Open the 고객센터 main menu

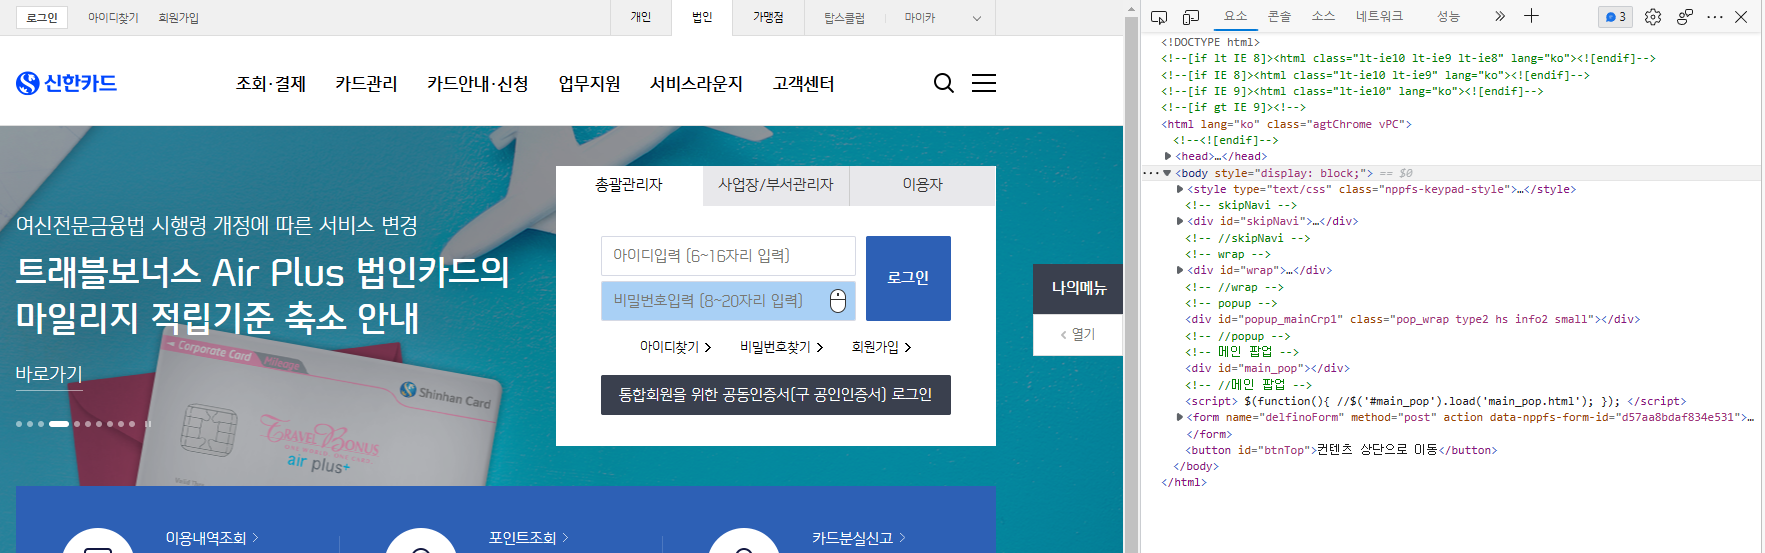803,84
